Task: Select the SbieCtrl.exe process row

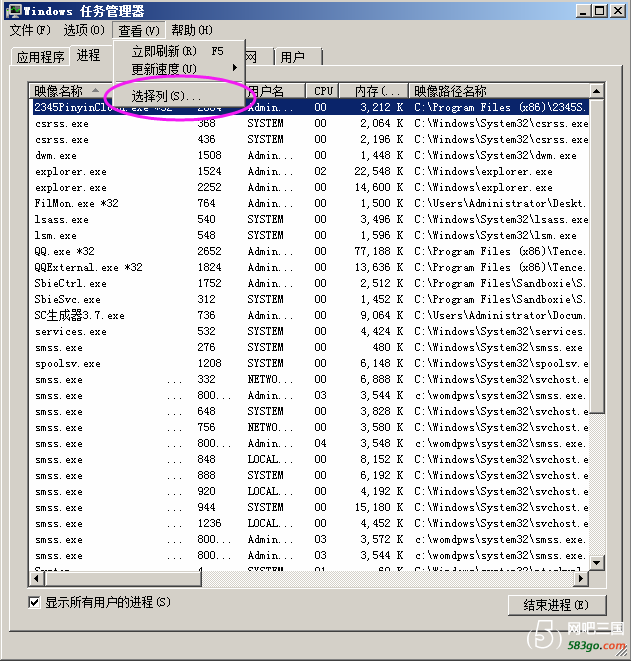Action: tap(310, 284)
